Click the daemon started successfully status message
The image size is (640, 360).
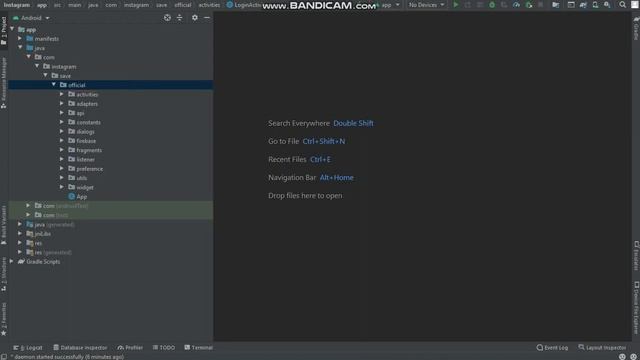[67, 357]
